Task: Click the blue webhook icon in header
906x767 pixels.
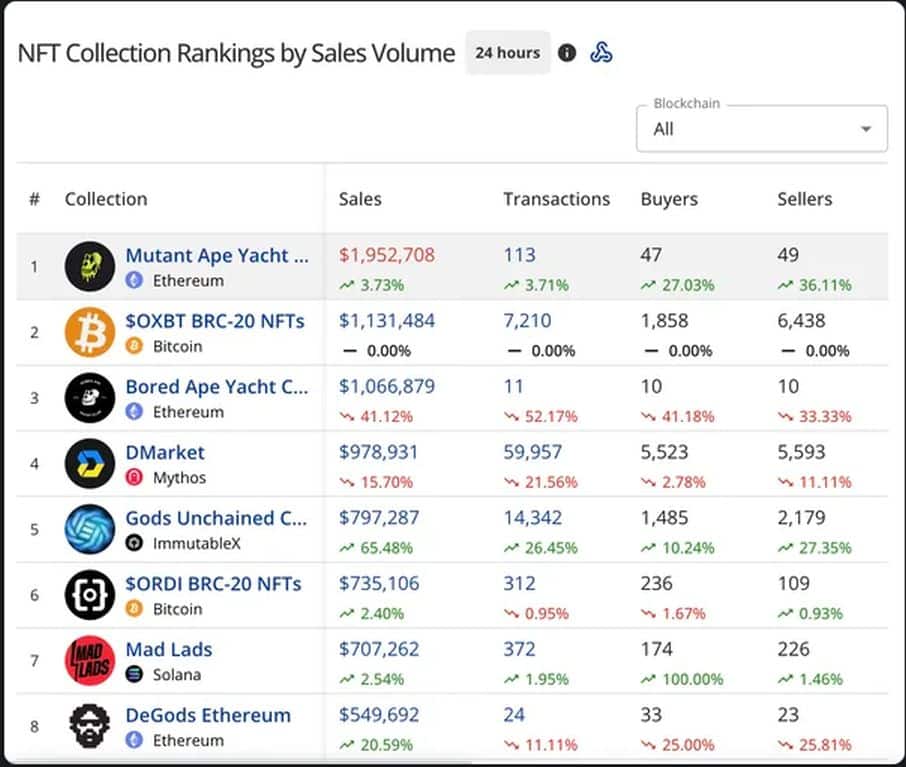Action: point(601,53)
